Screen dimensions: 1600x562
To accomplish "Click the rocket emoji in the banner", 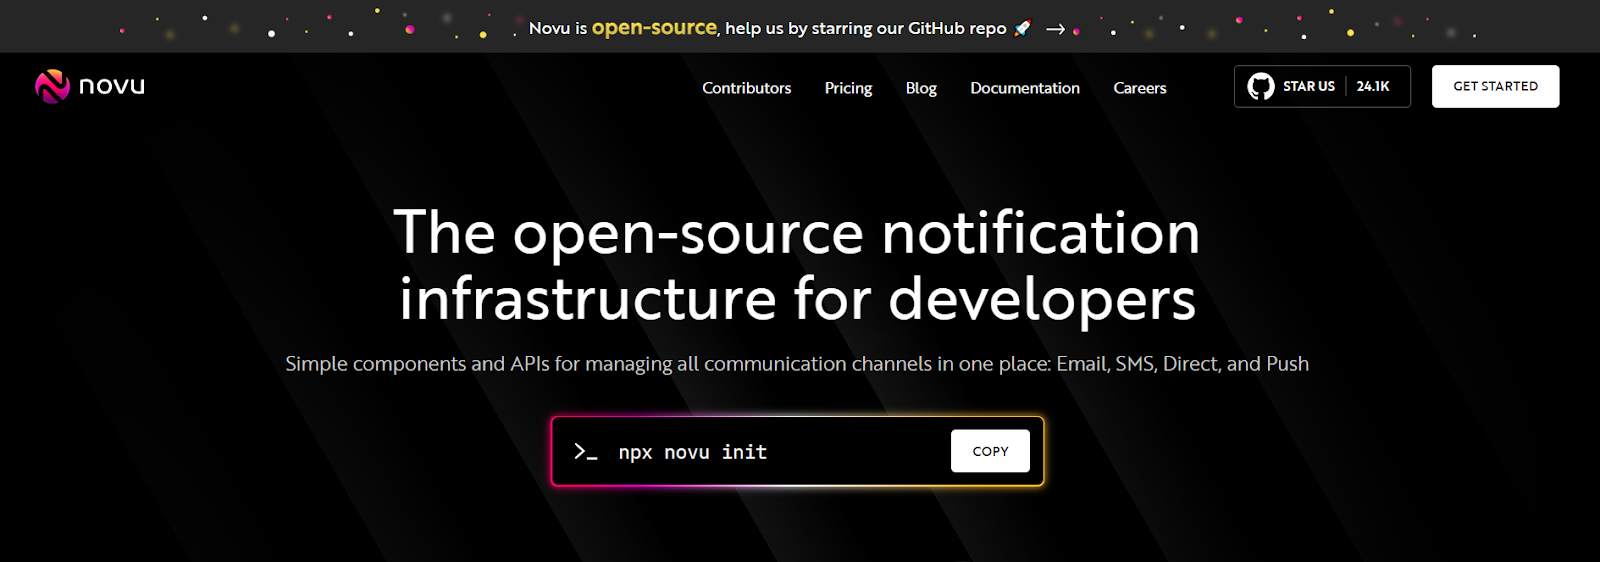I will pos(1022,28).
